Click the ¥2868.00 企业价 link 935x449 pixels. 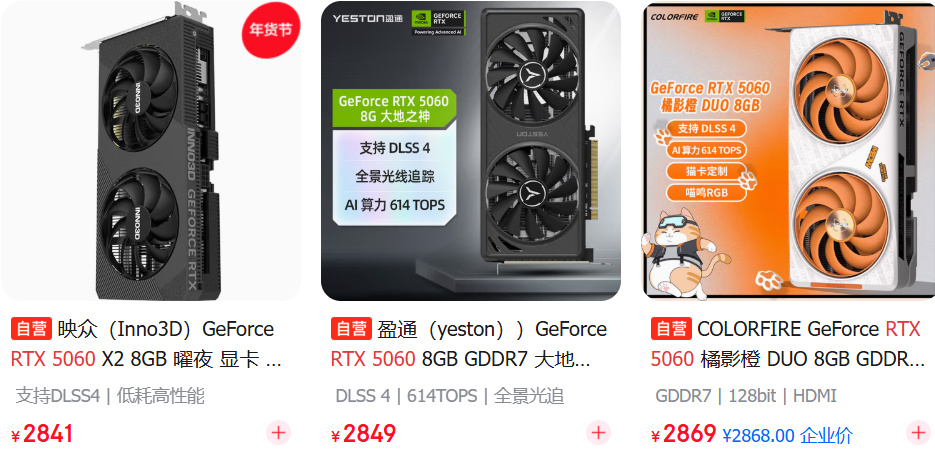(x=787, y=435)
